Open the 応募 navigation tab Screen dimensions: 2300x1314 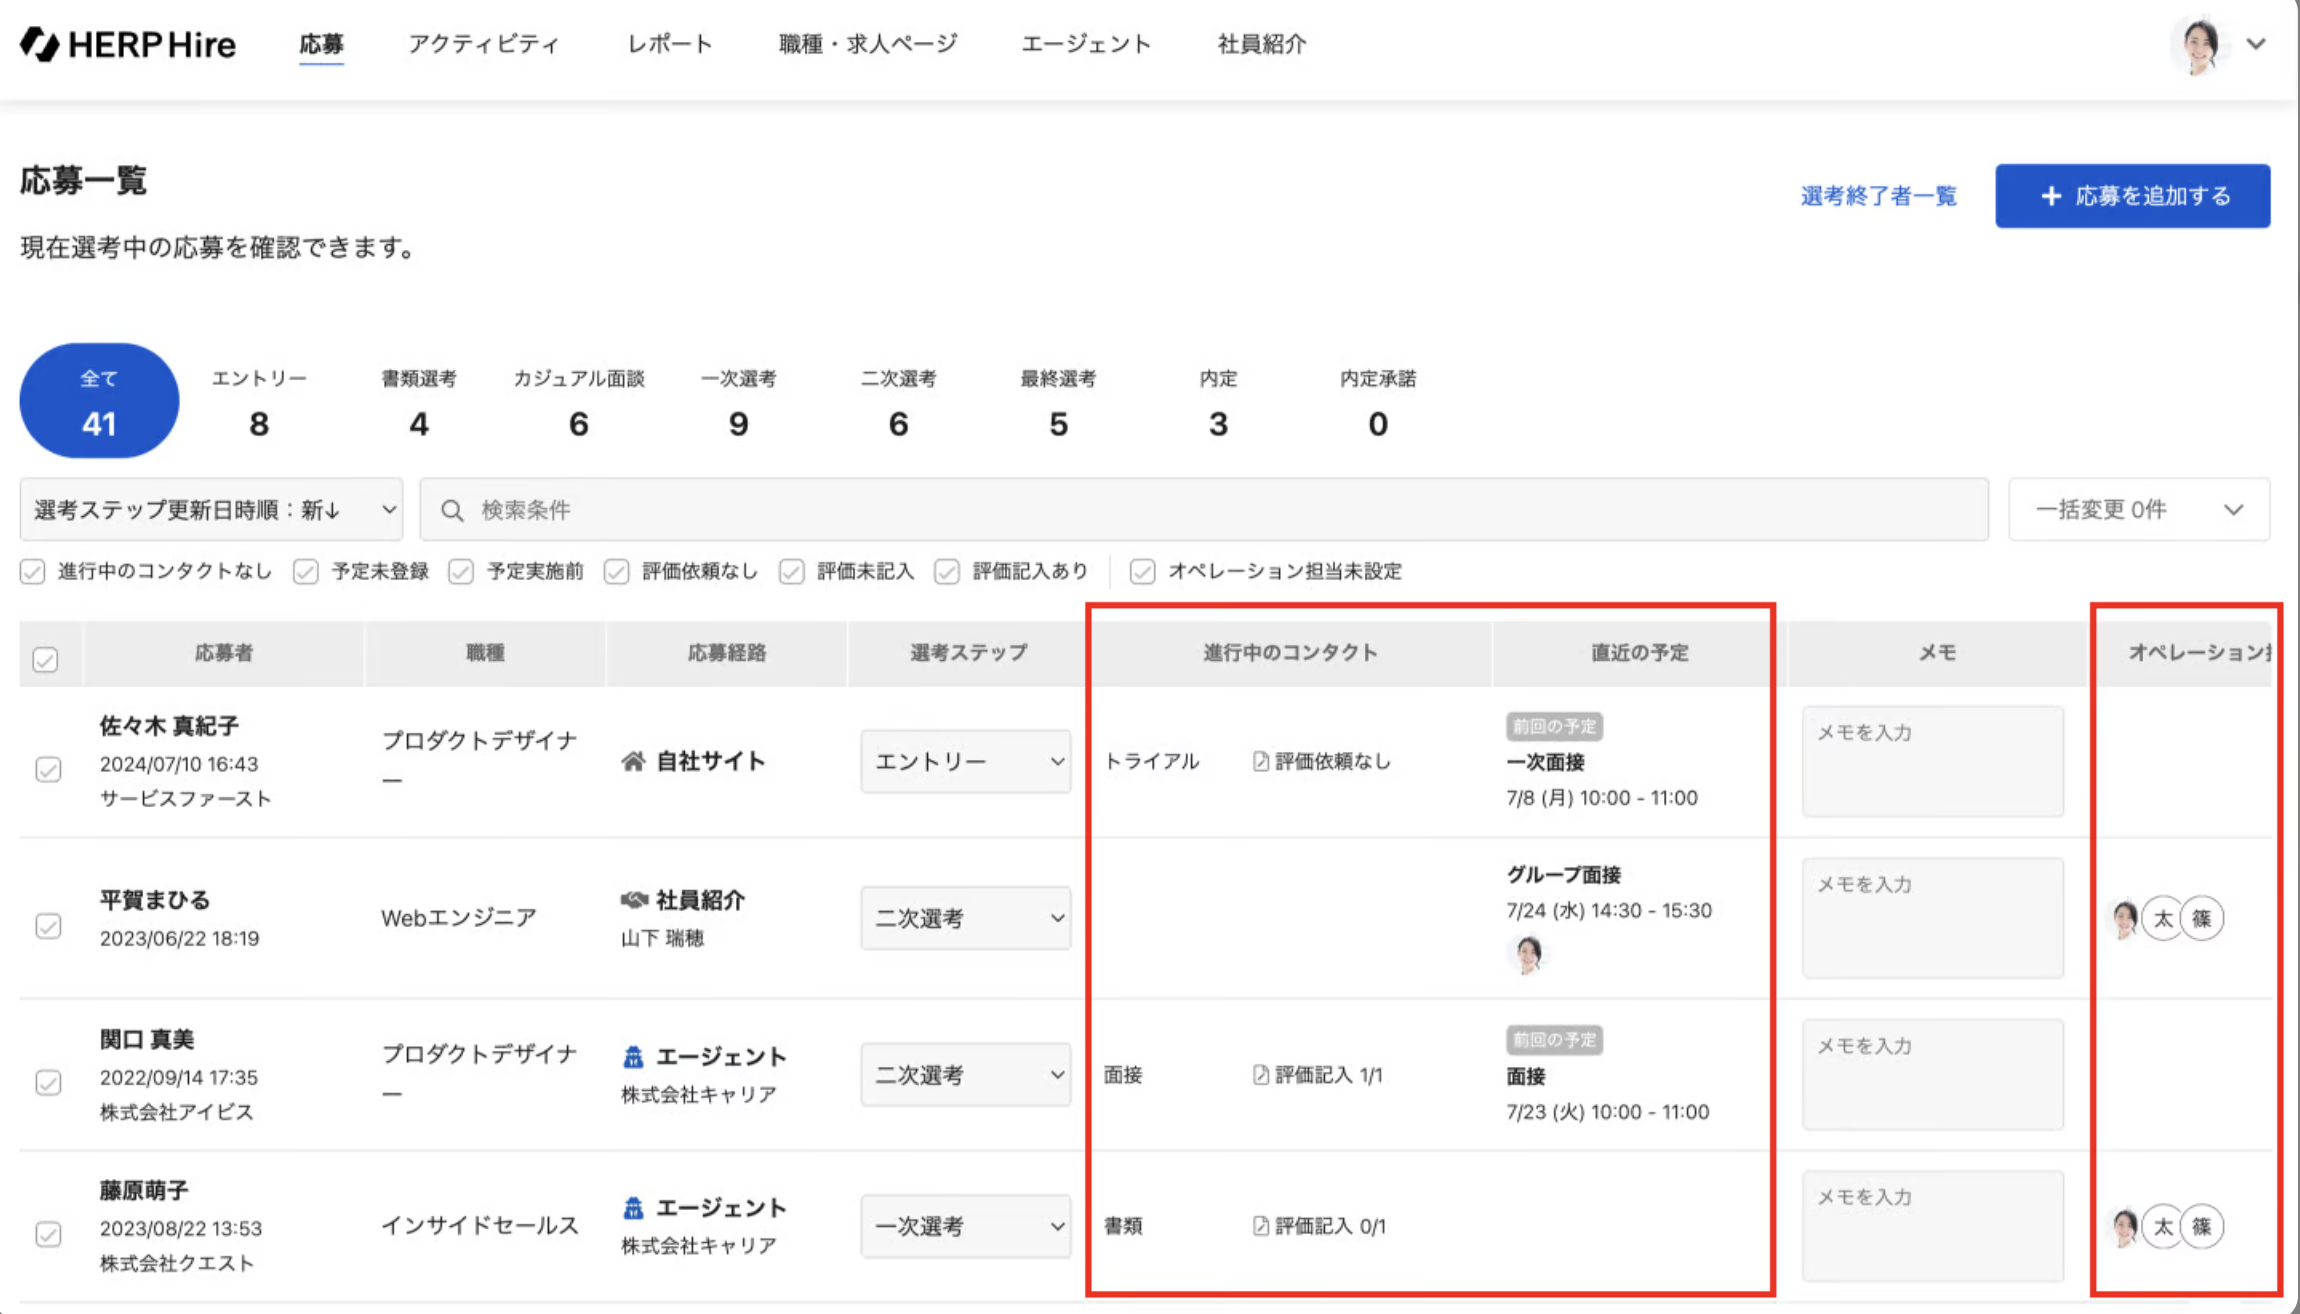(x=321, y=44)
